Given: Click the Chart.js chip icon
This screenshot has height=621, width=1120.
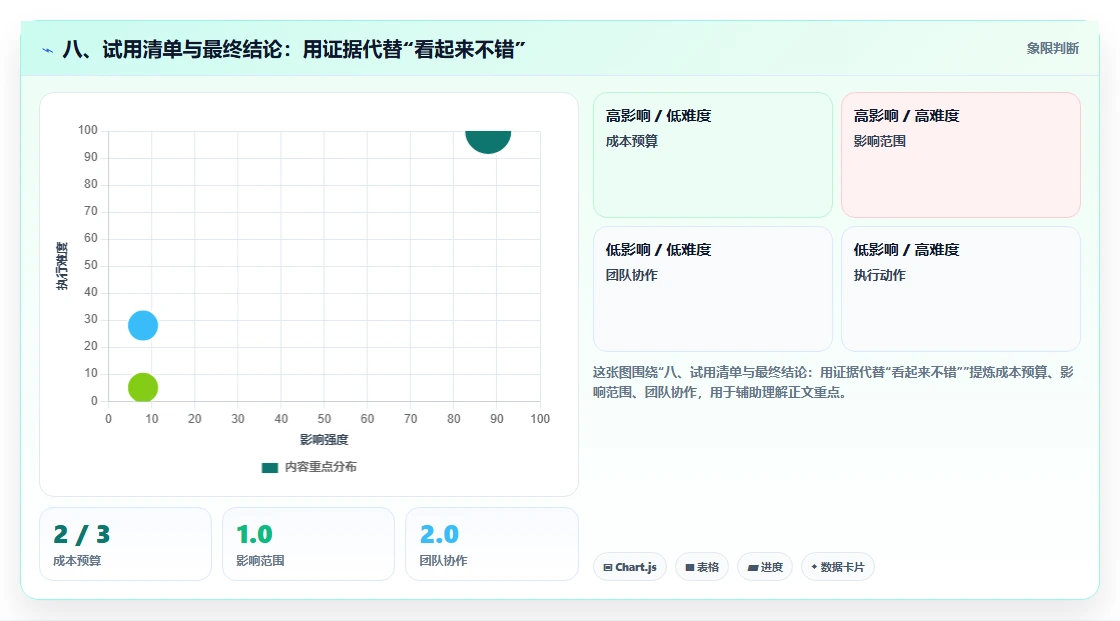Looking at the screenshot, I should point(608,567).
